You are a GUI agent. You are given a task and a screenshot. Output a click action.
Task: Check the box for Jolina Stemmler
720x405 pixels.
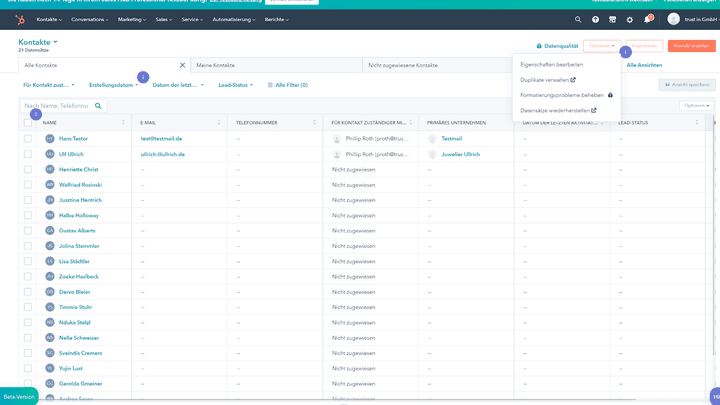tap(28, 246)
